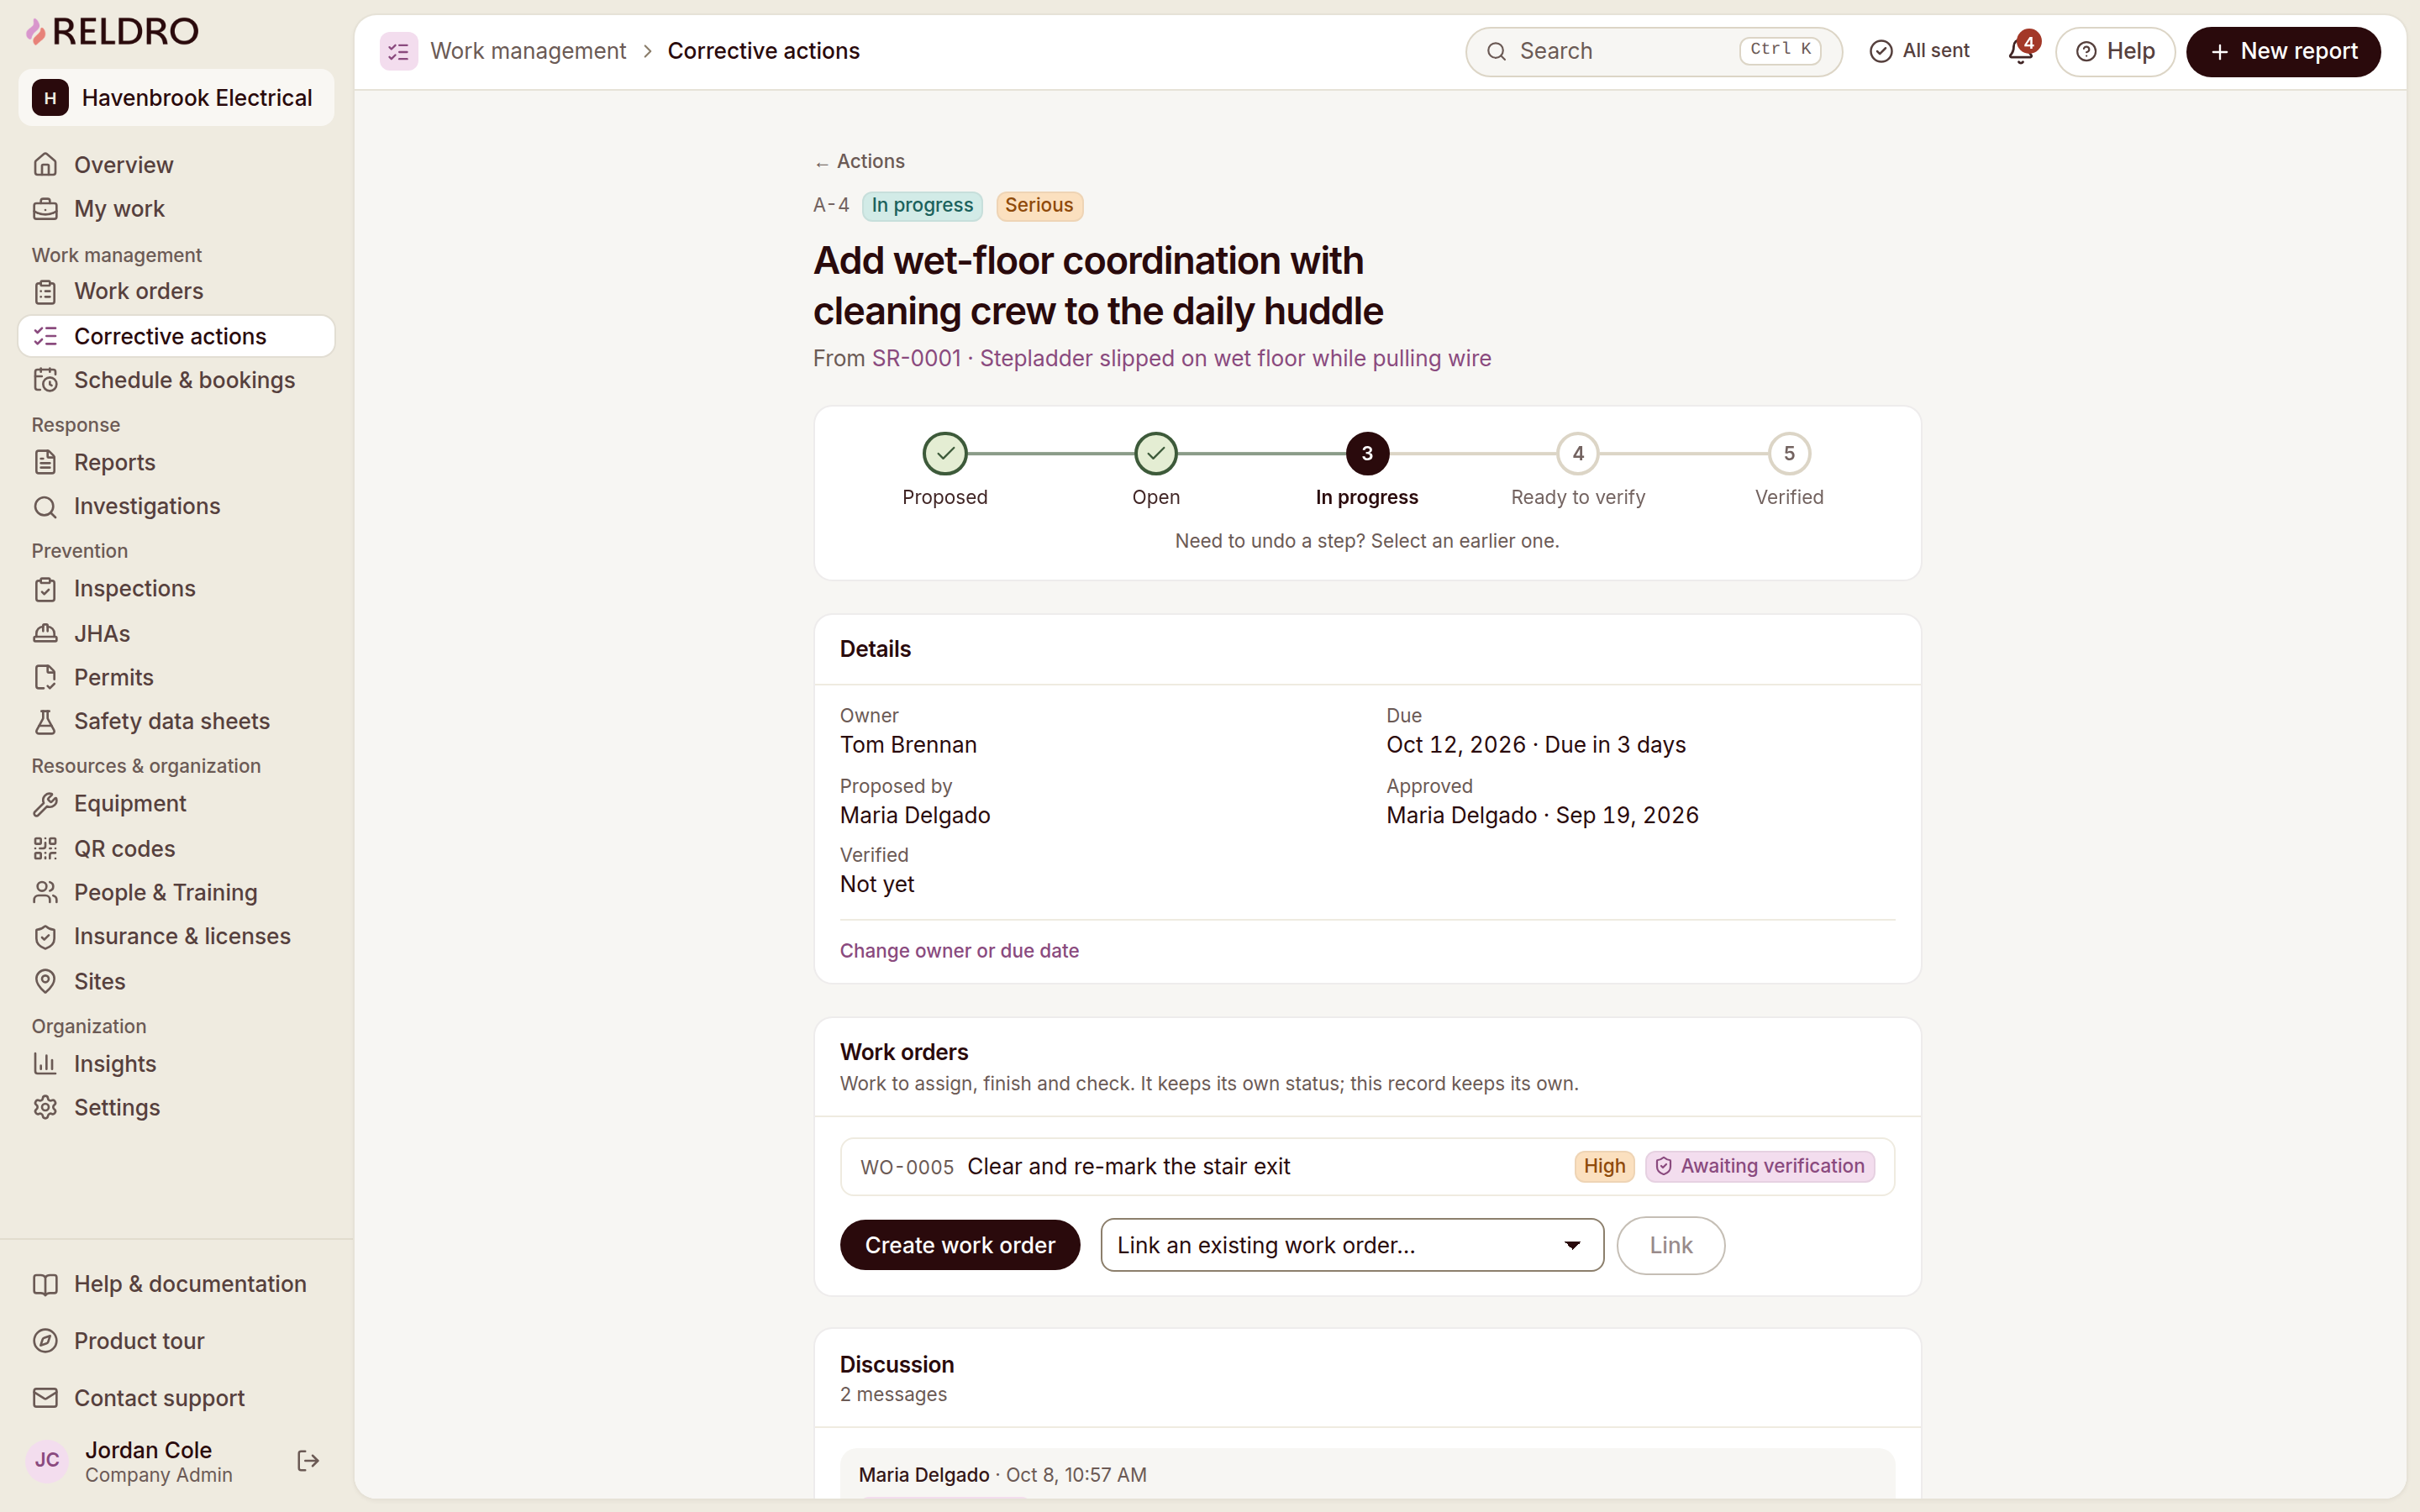This screenshot has height=1512, width=2420.
Task: Open work order WO-0005 row
Action: coord(1367,1166)
